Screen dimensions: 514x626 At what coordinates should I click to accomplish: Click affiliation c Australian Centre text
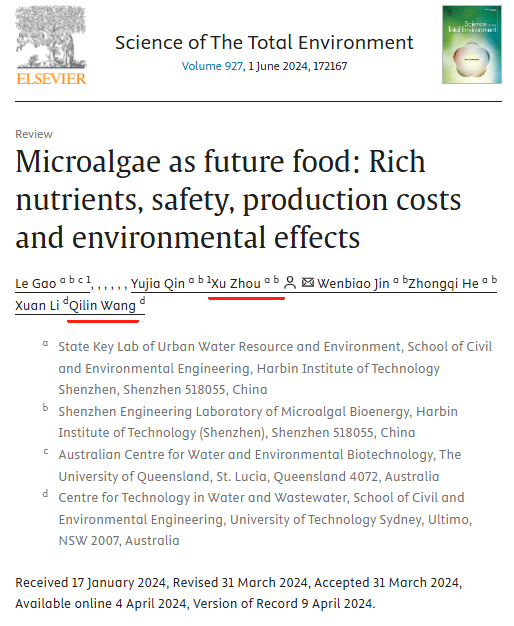click(x=260, y=465)
